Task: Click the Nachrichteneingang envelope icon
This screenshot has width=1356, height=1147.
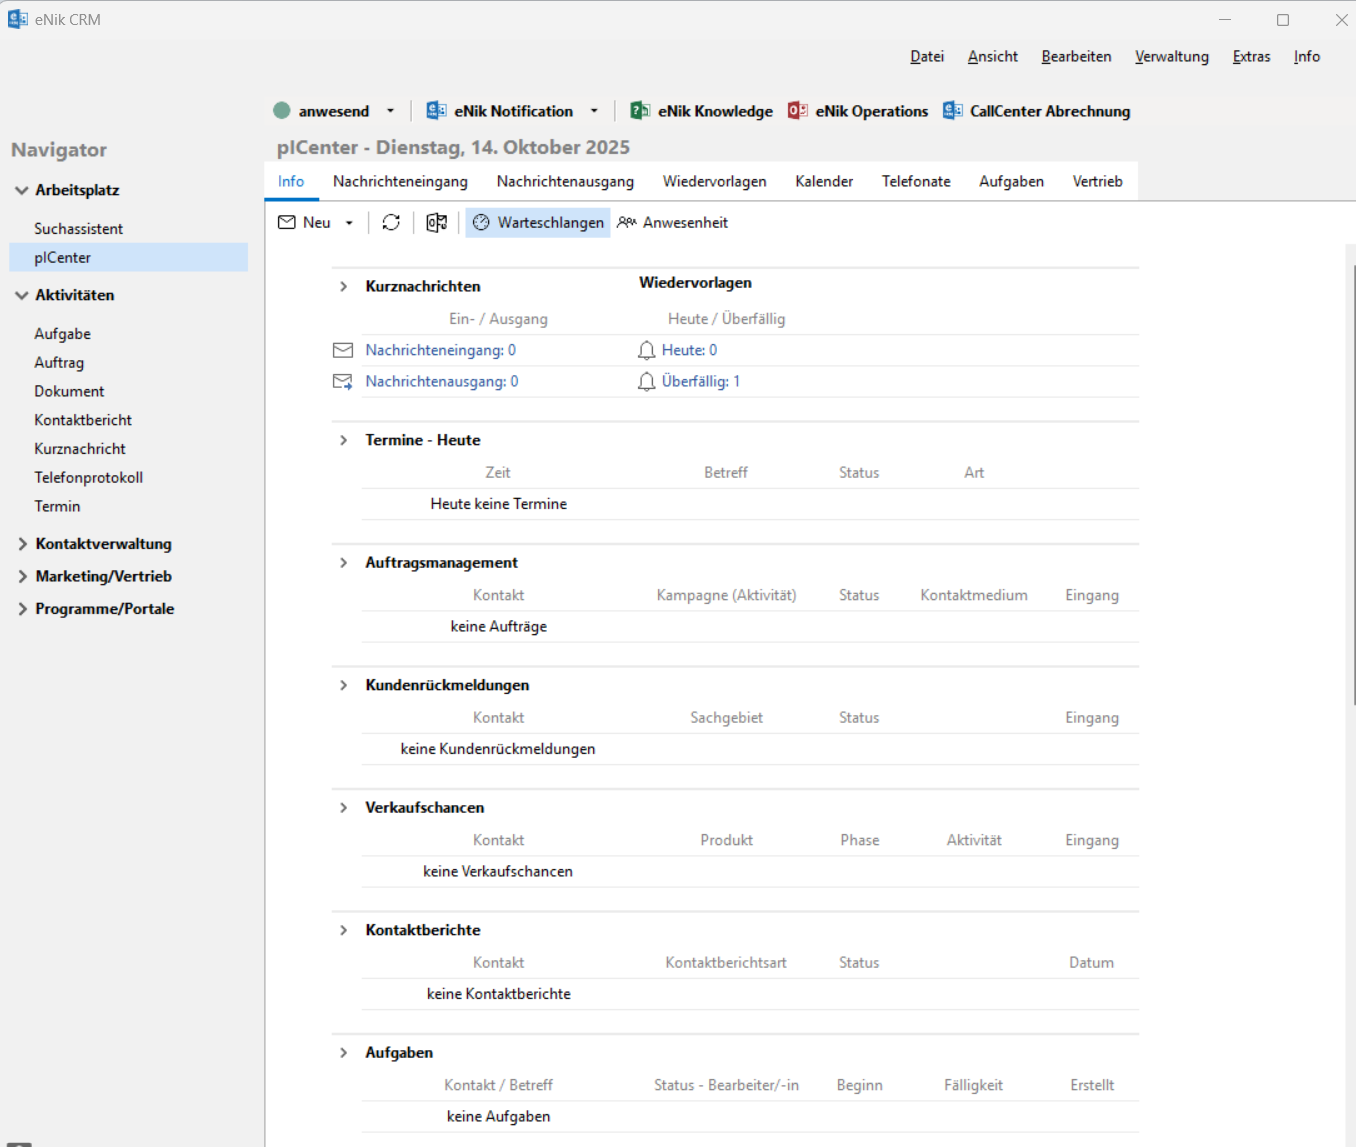Action: [x=343, y=350]
